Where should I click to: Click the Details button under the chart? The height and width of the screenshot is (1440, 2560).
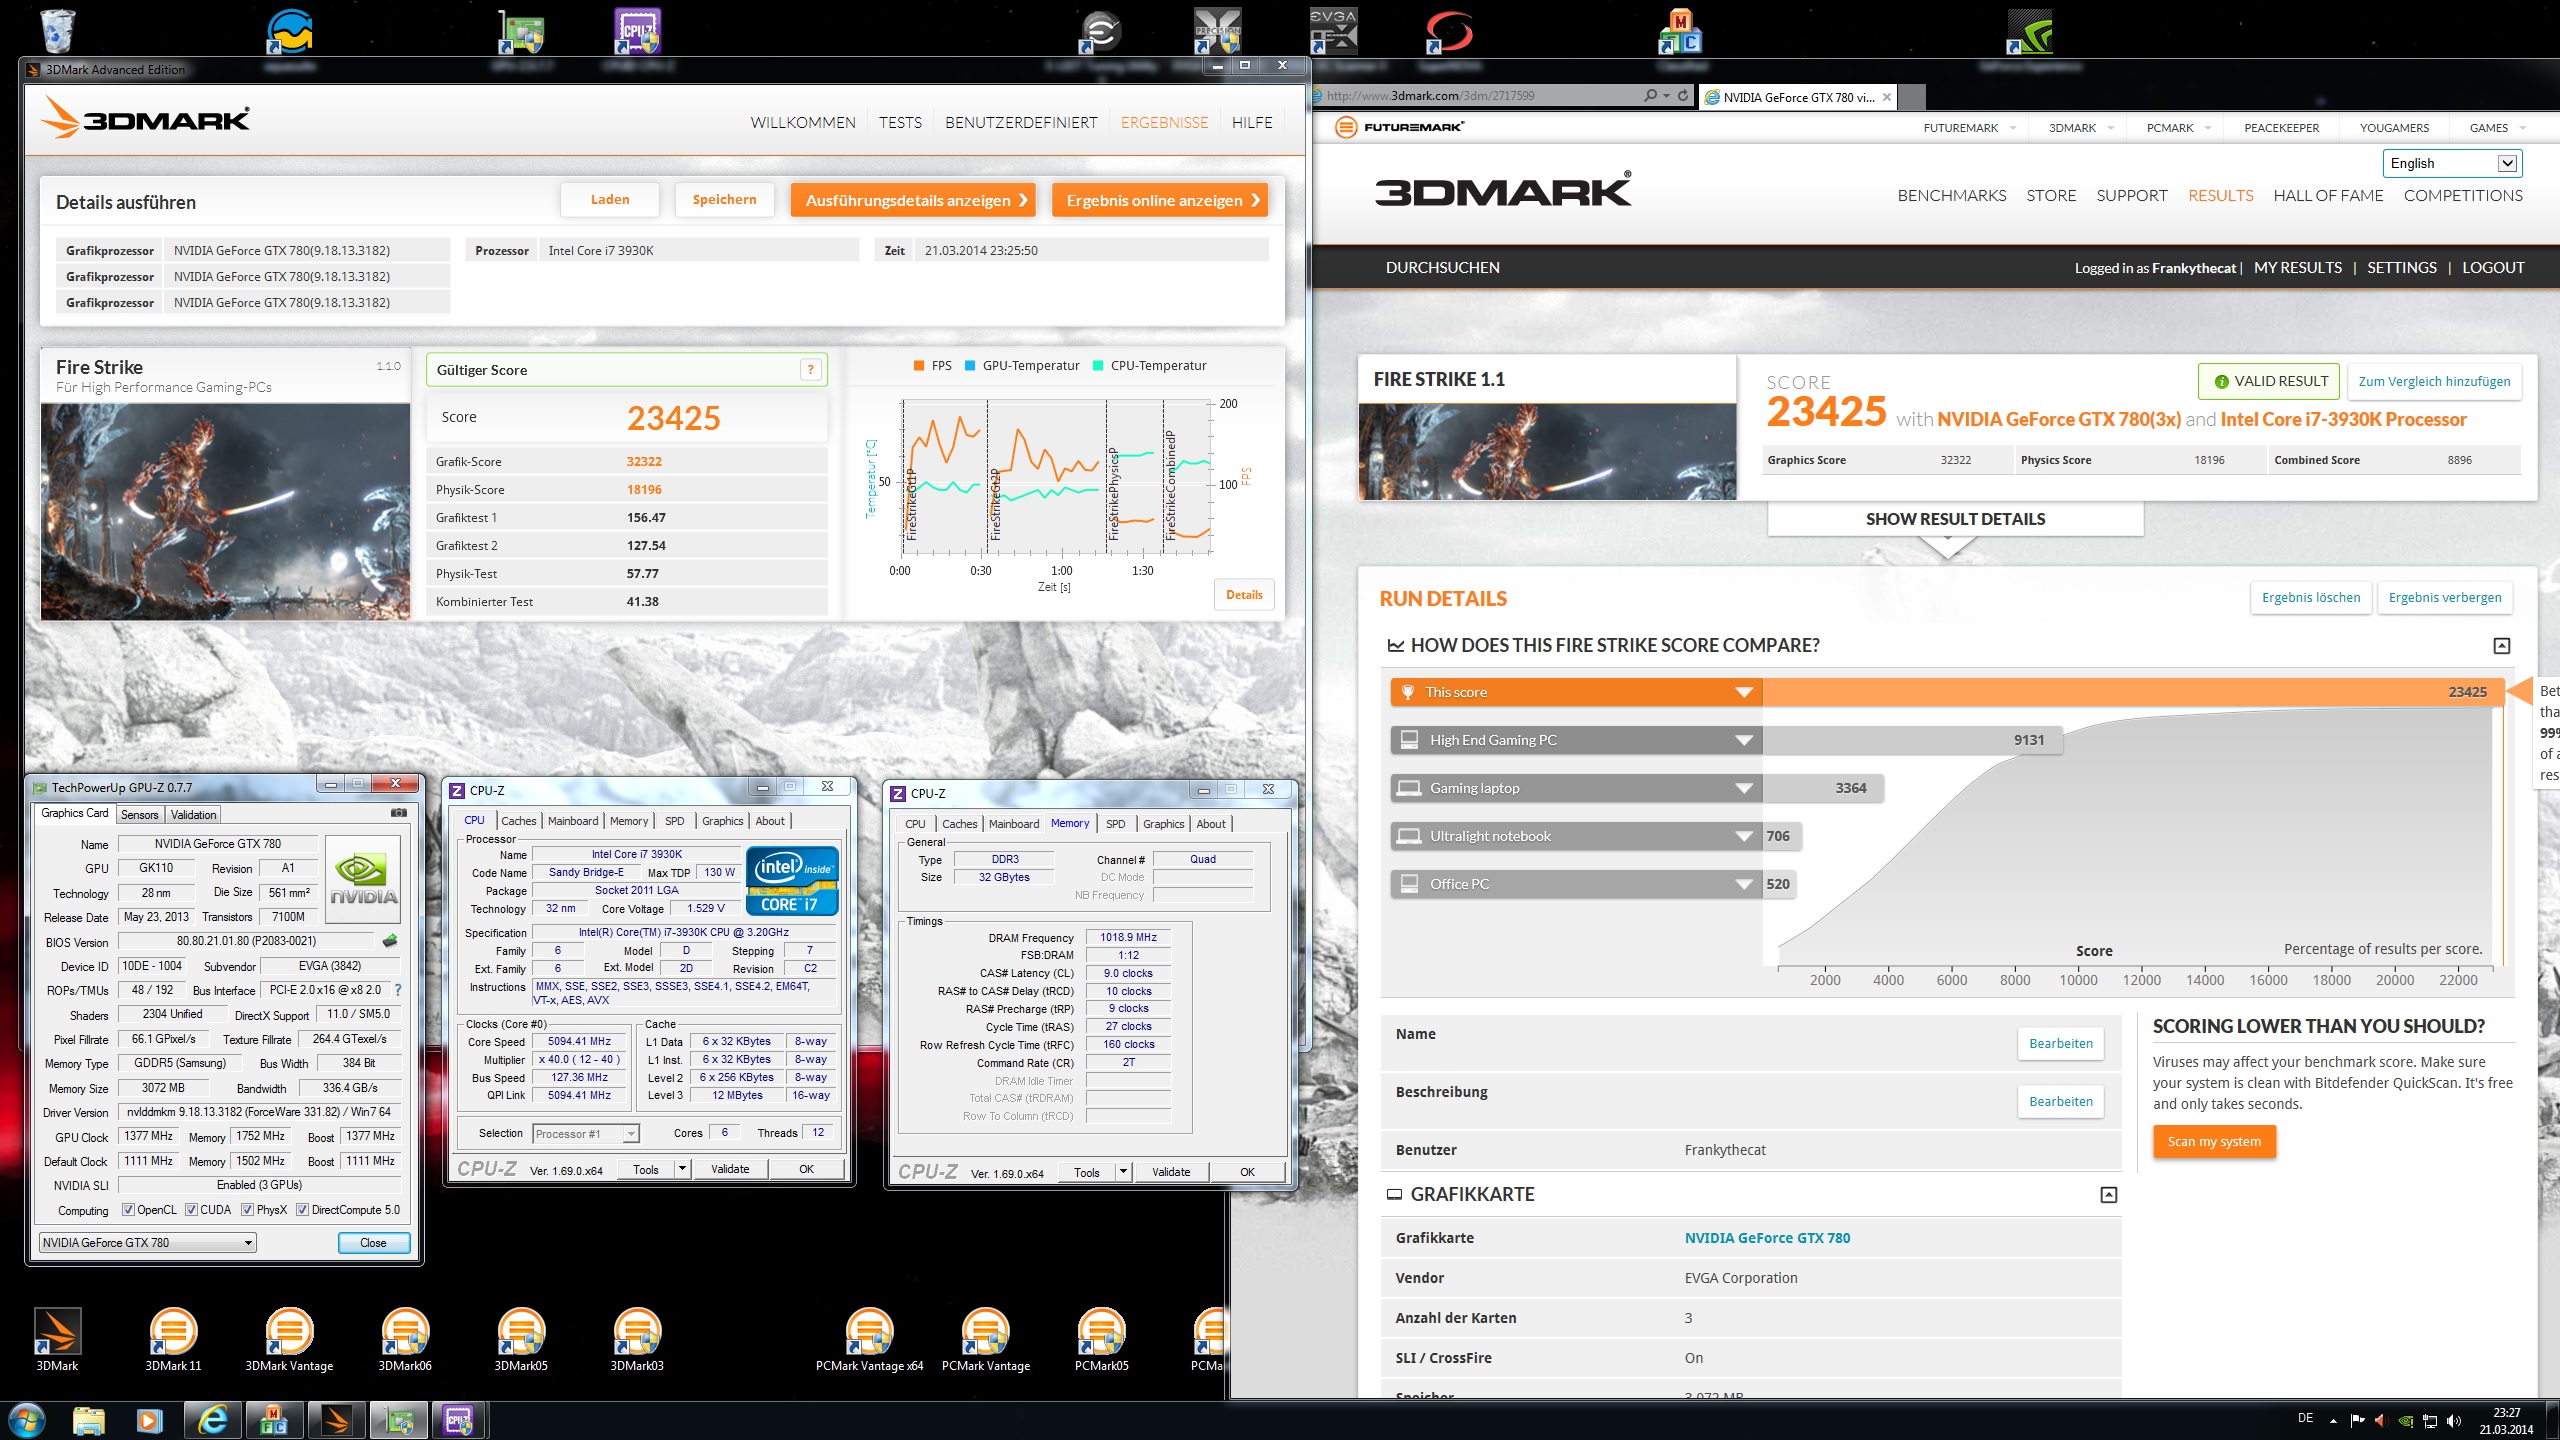click(x=1244, y=595)
